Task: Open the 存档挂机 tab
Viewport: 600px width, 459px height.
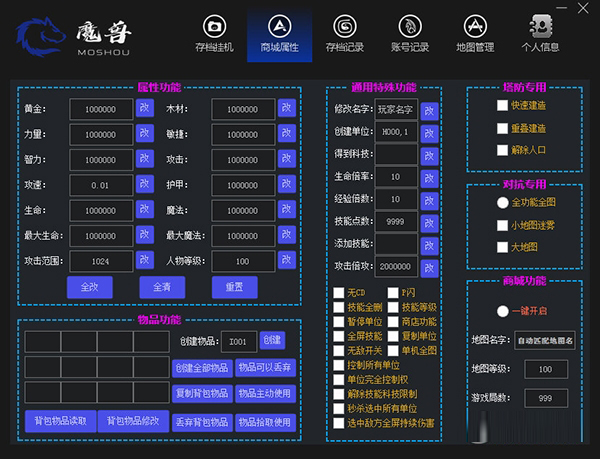Action: [x=214, y=34]
